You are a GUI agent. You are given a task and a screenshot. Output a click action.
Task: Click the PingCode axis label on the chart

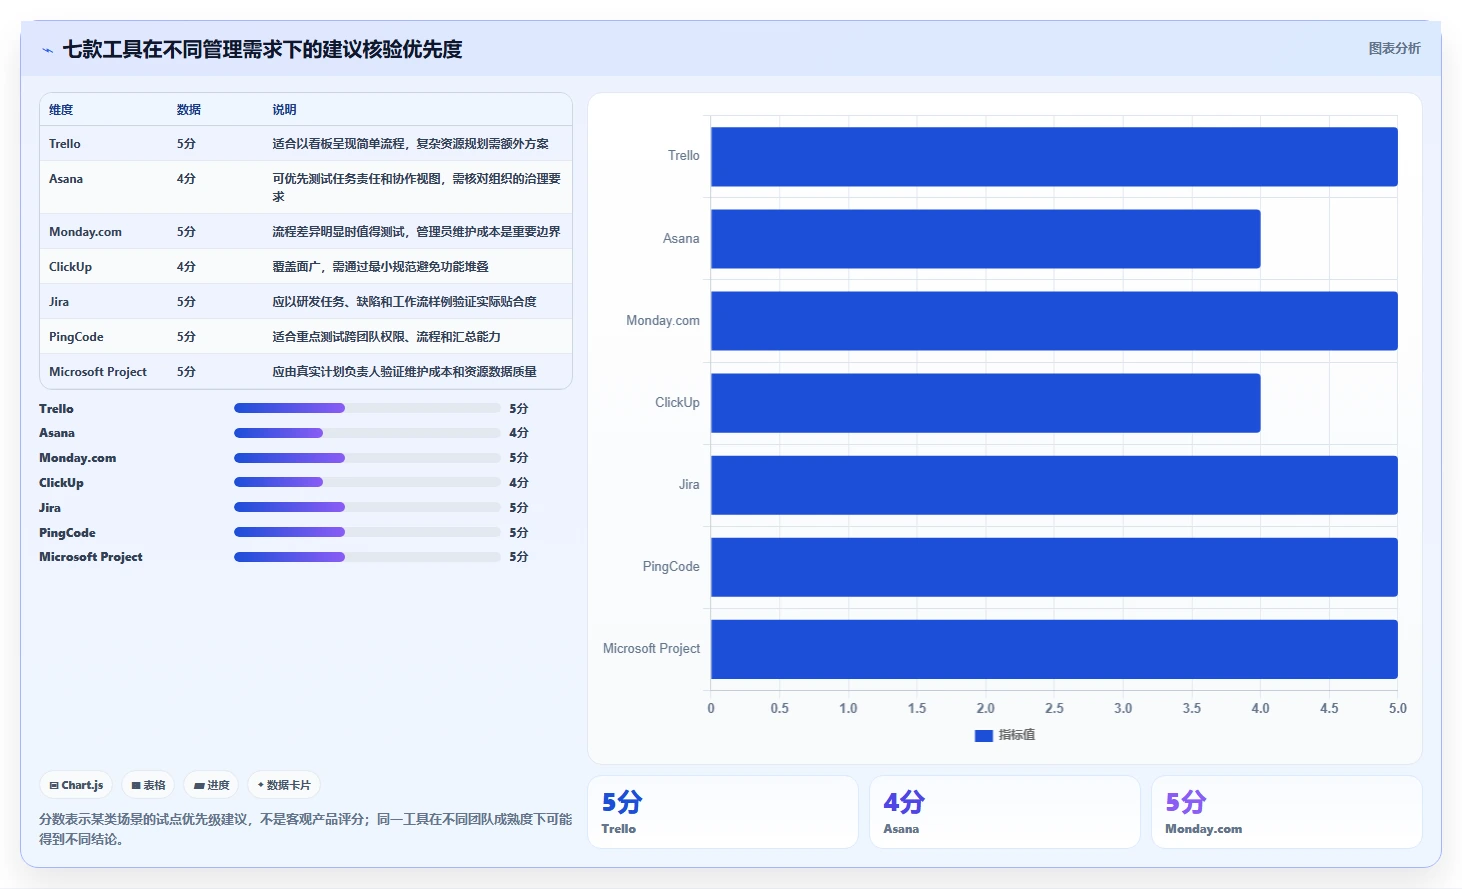[671, 567]
